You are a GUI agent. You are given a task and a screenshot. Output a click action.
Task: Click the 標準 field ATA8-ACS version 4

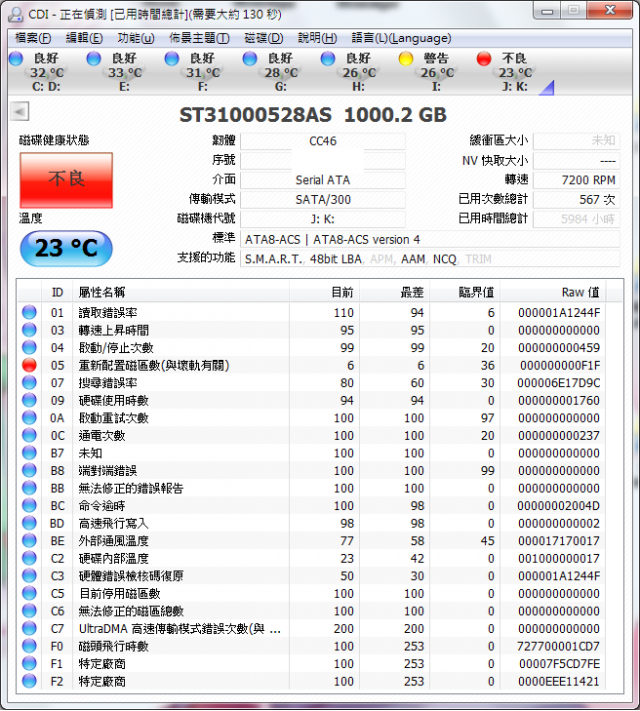[x=430, y=239]
